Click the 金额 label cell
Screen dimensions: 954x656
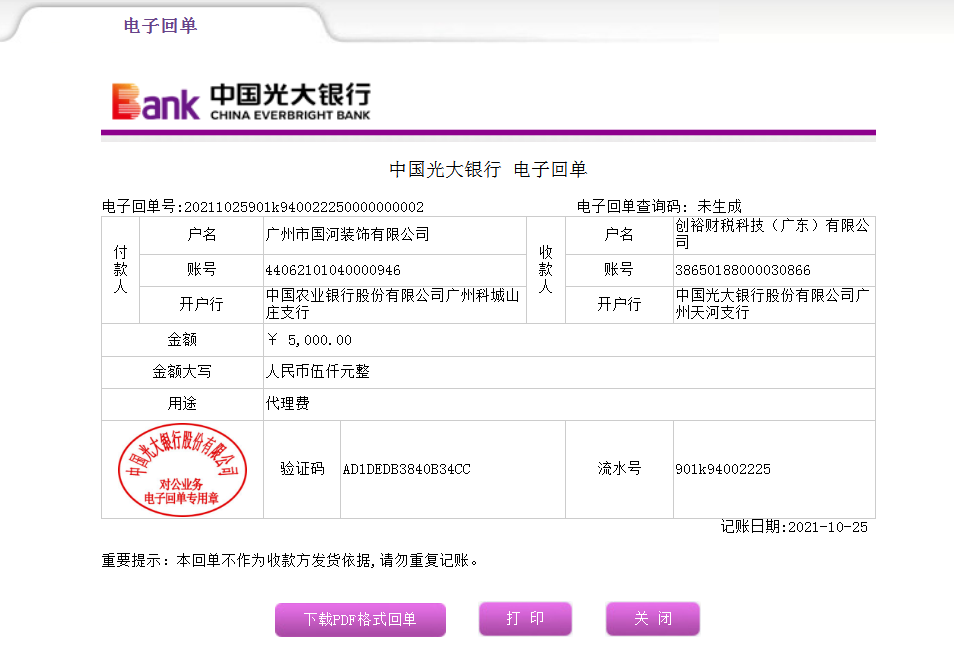(182, 340)
